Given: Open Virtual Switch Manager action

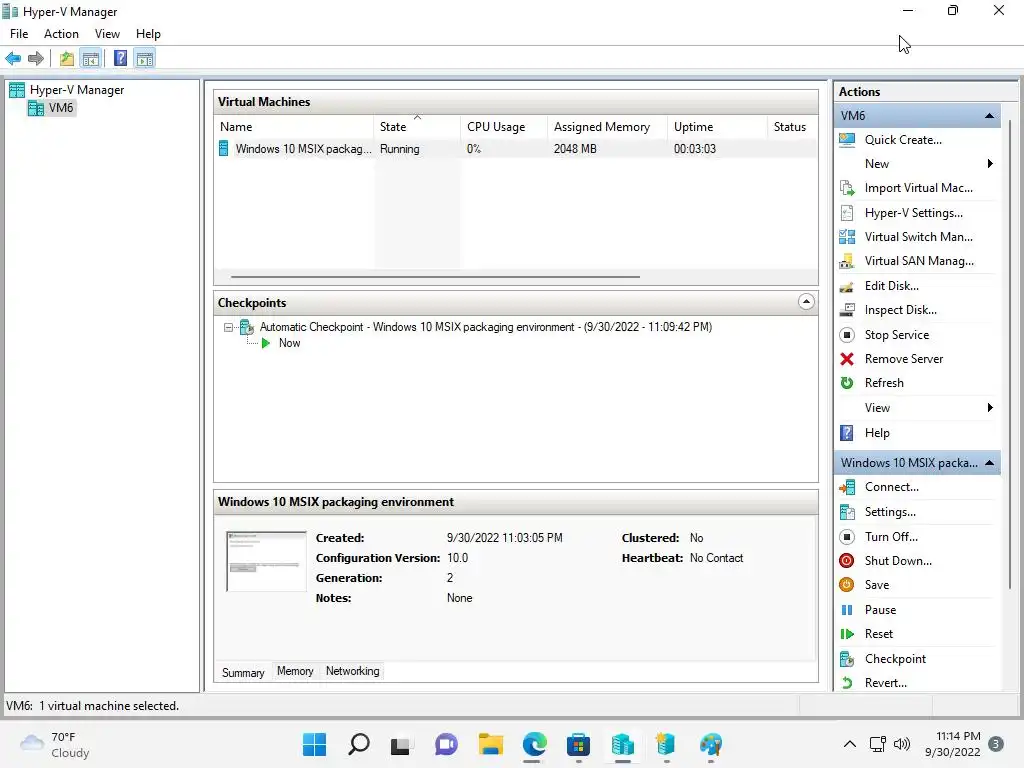Looking at the screenshot, I should tap(918, 237).
